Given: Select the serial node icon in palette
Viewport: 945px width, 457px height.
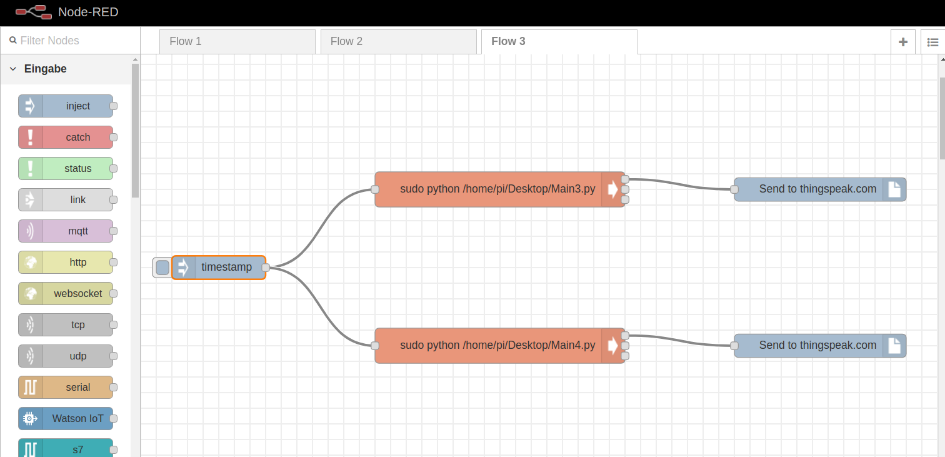Looking at the screenshot, I should point(30,387).
